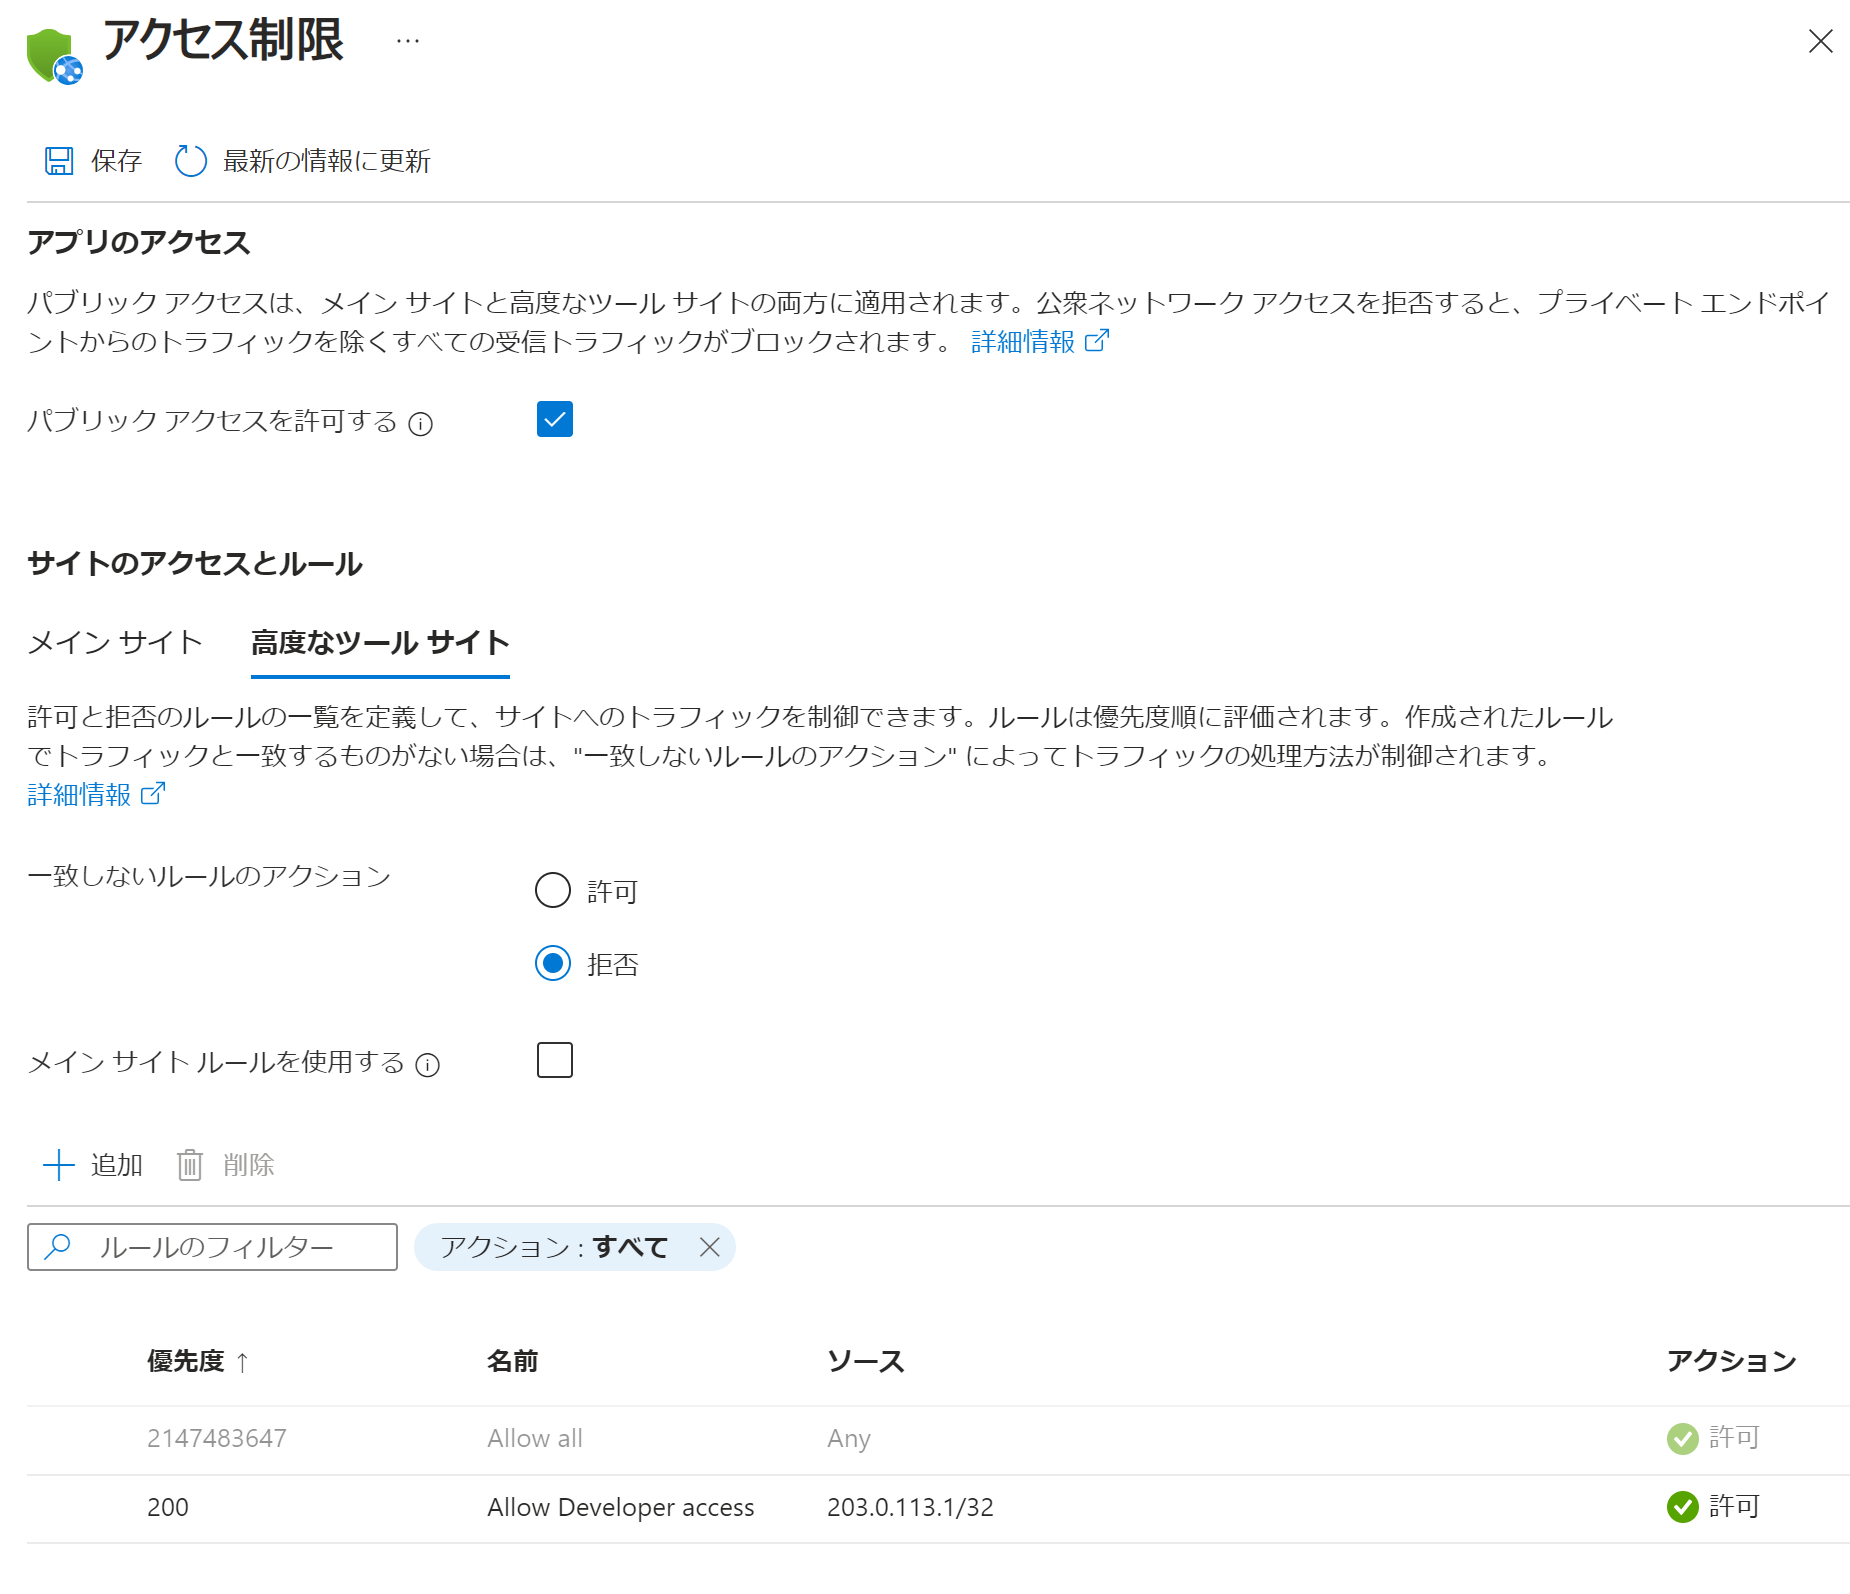Click the 203.0.113.1/32 source cell

pyautogui.click(x=910, y=1508)
